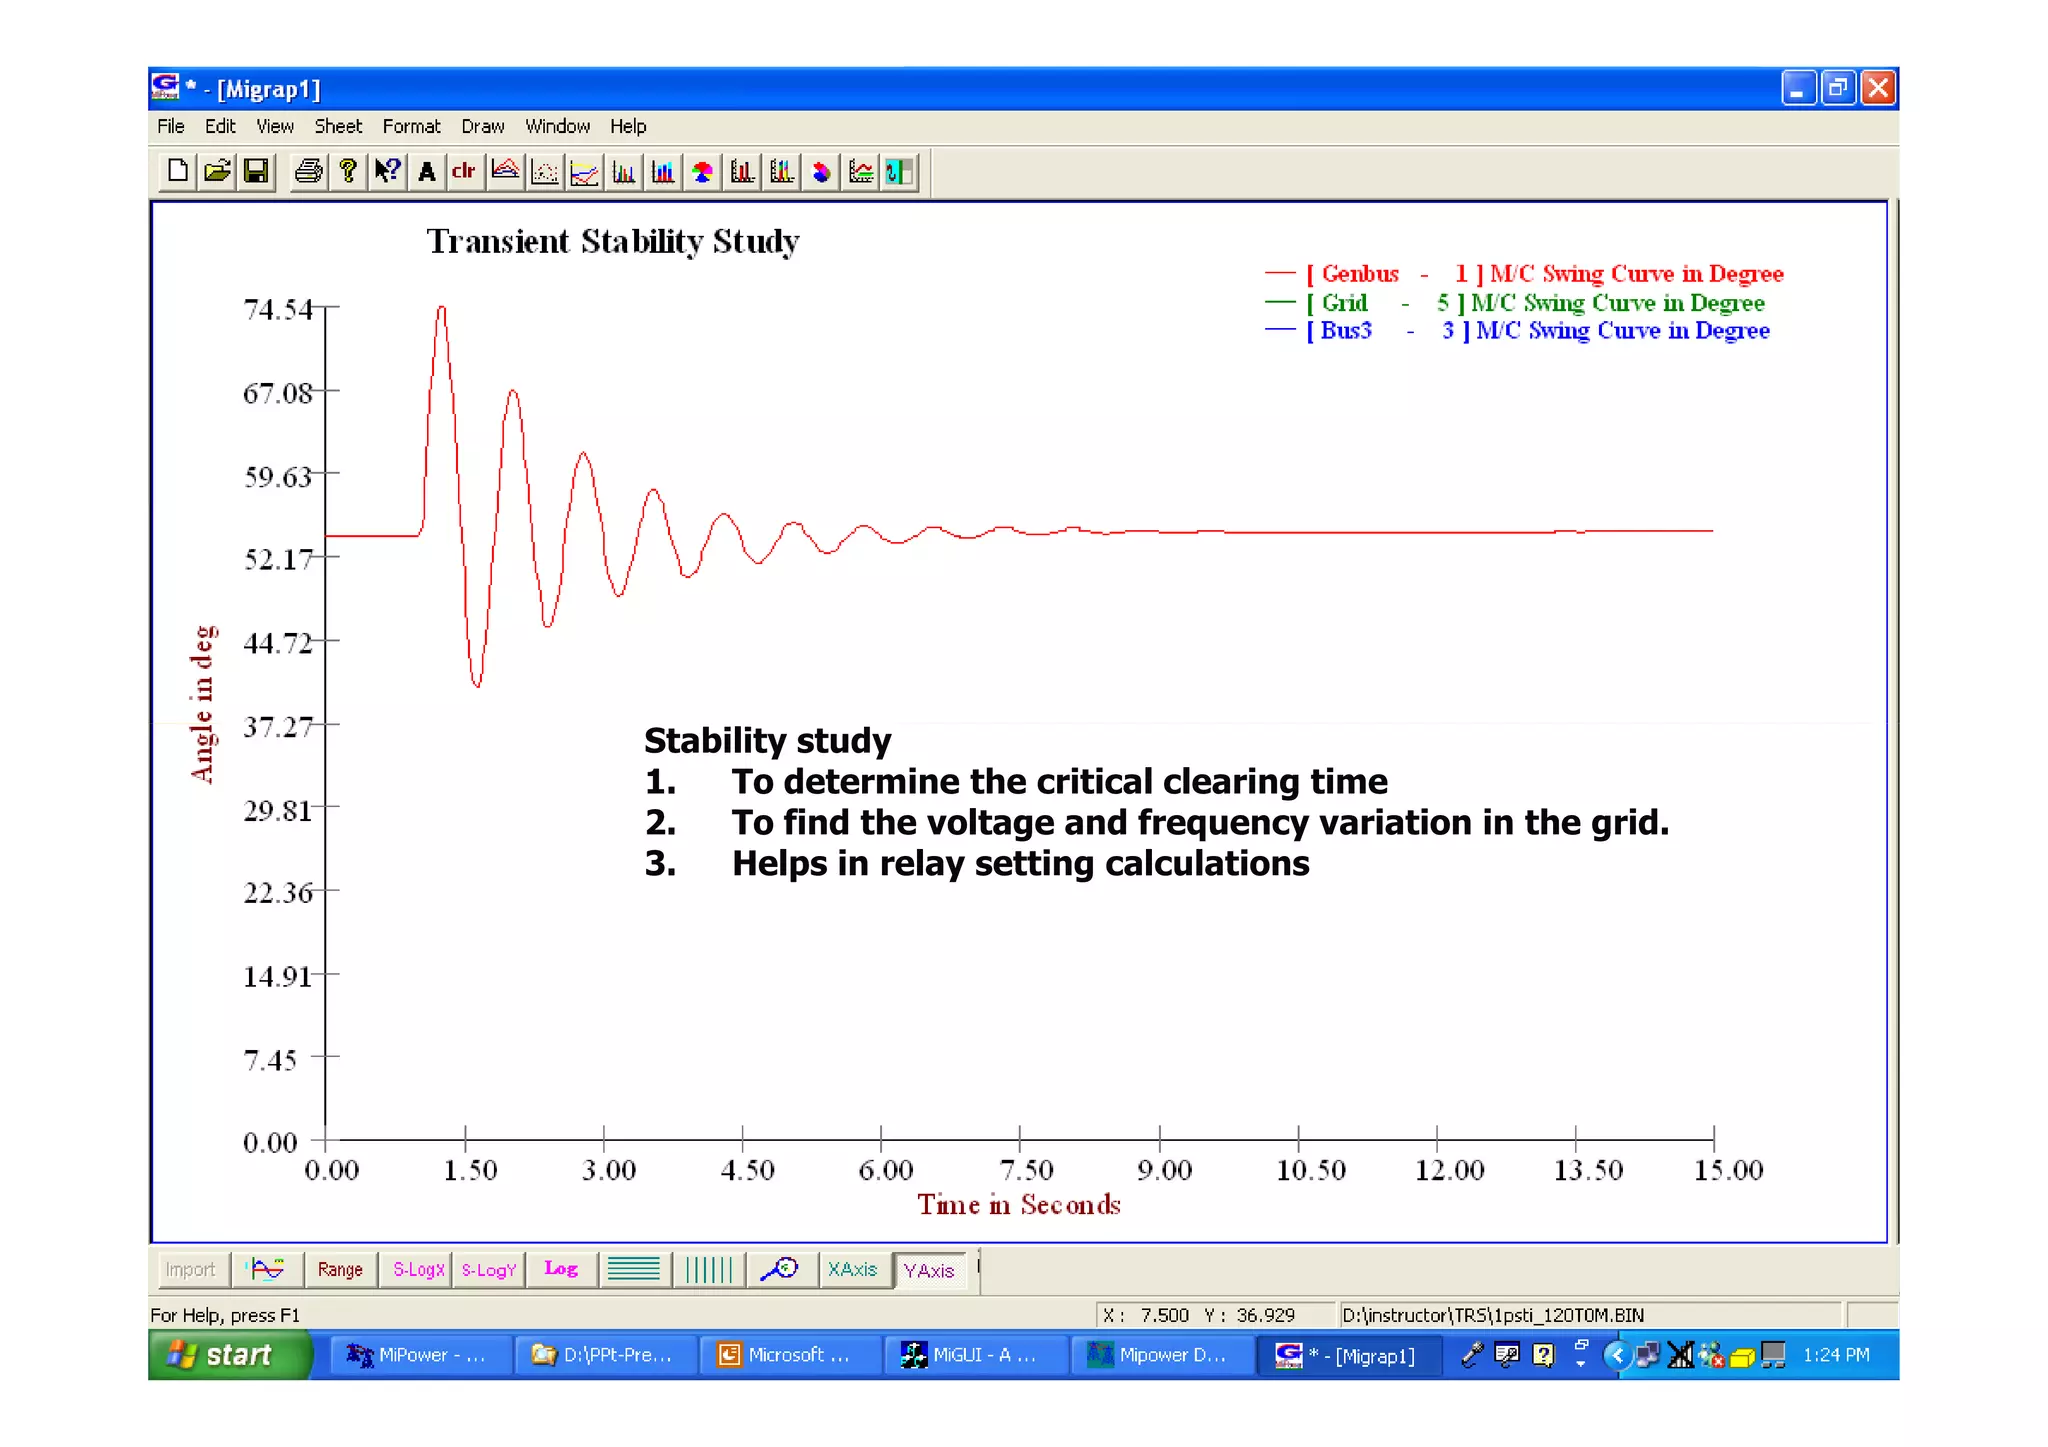
Task: Choose the pie chart icon
Action: coord(702,172)
